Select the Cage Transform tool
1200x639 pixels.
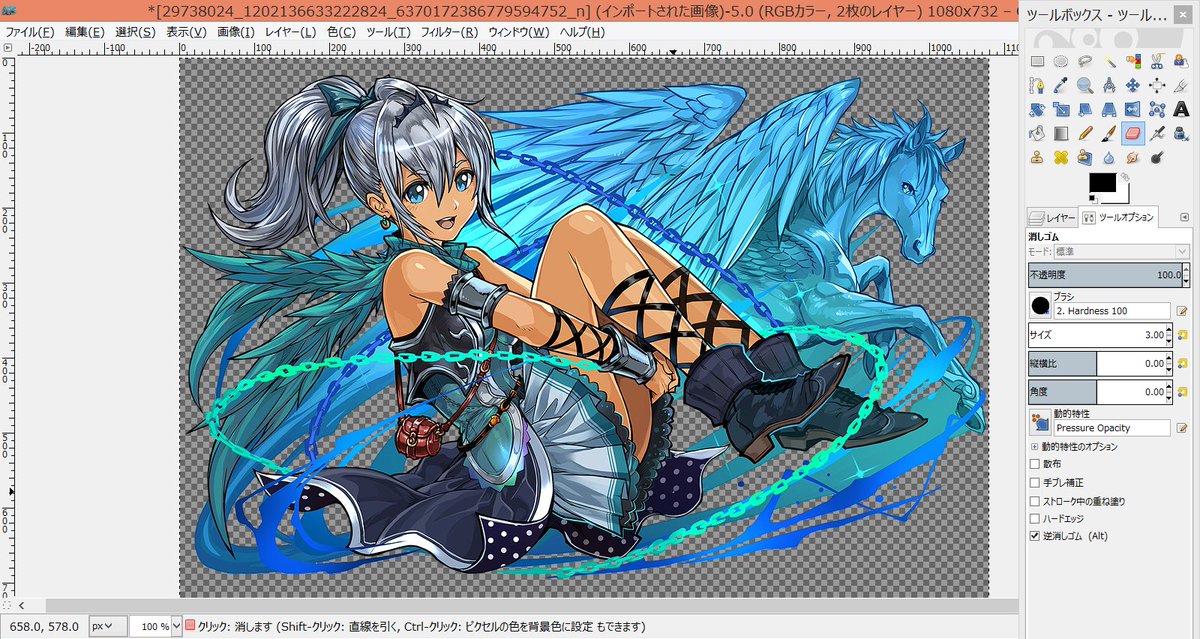pos(1157,109)
